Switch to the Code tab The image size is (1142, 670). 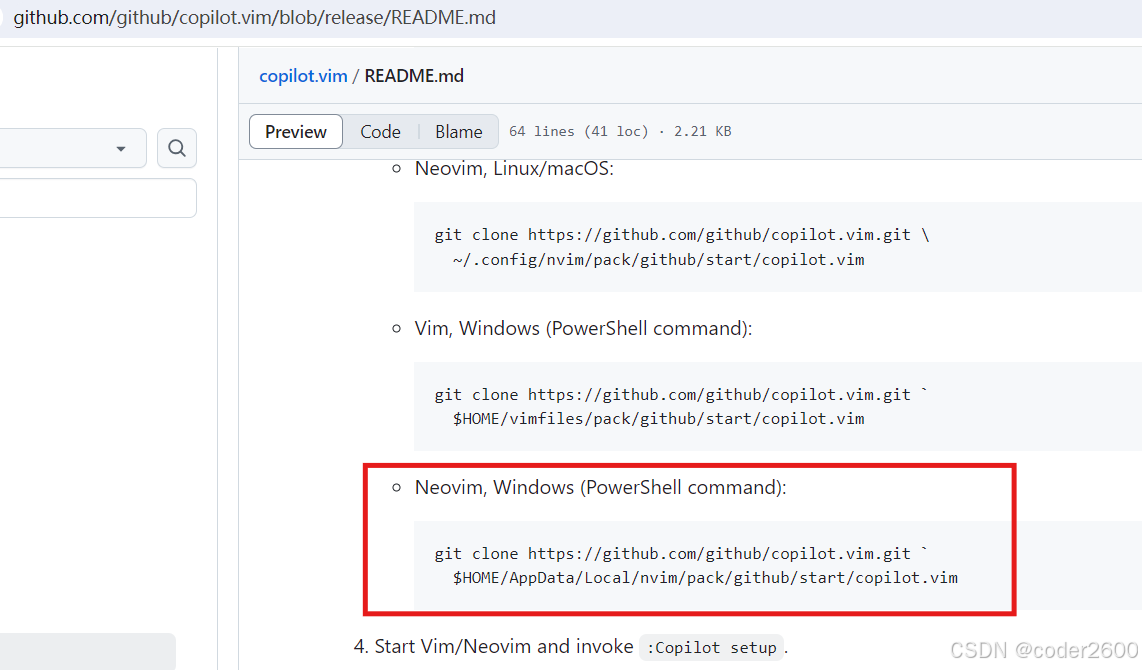[380, 132]
